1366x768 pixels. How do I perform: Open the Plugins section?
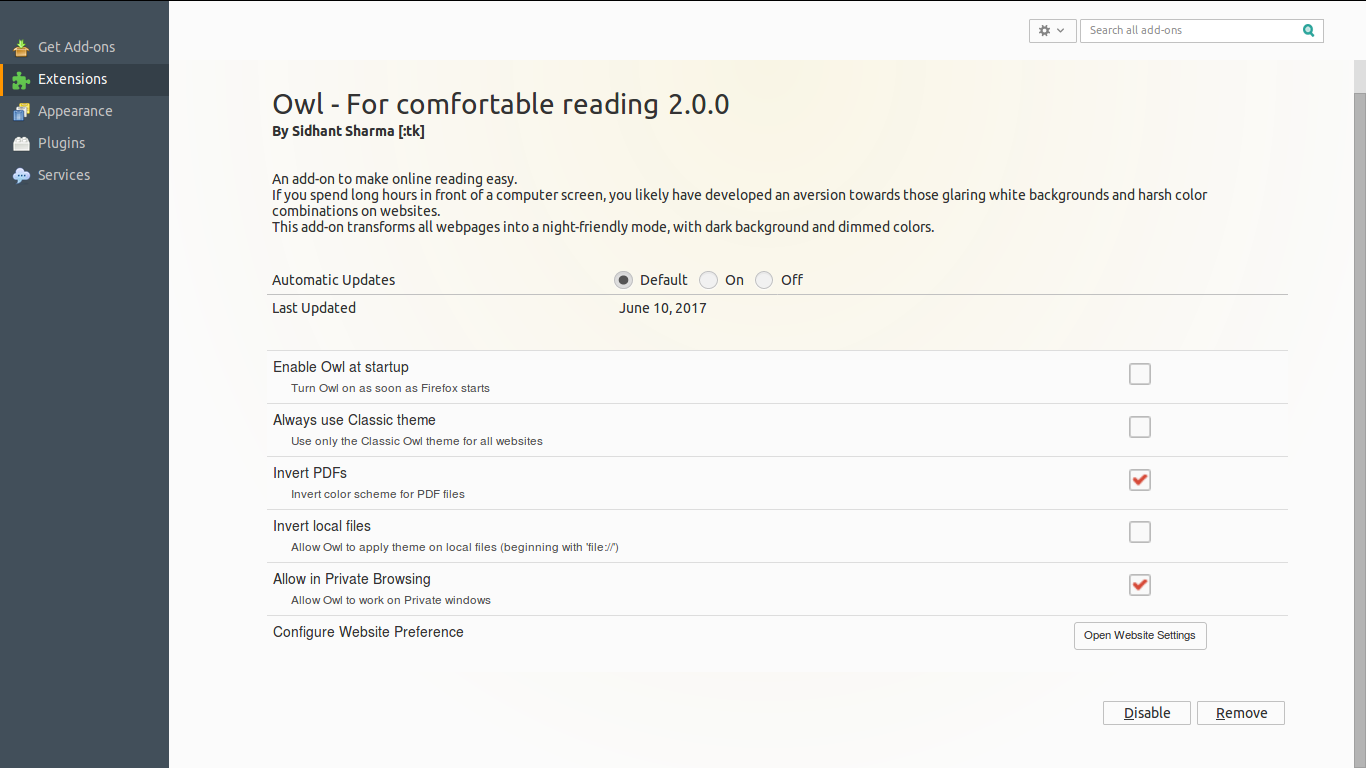61,143
